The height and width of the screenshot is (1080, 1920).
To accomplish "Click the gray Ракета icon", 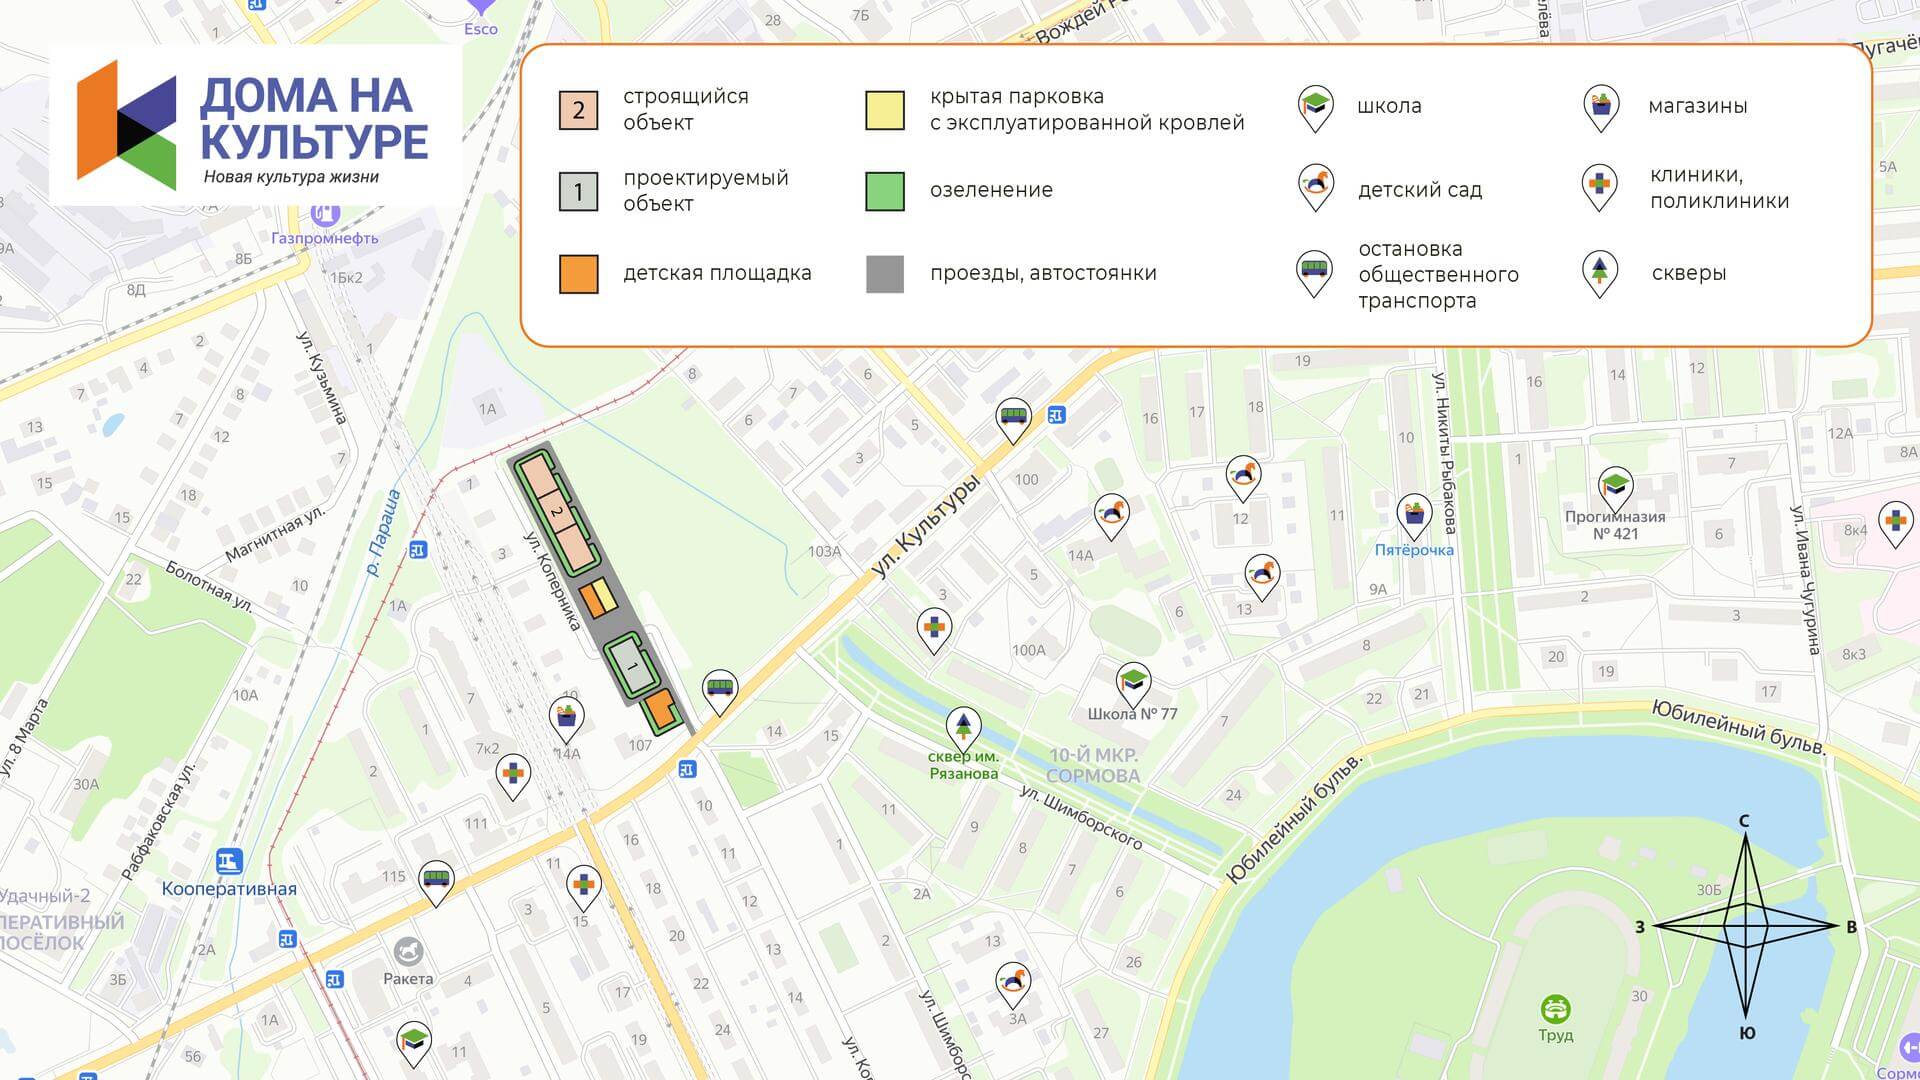I will click(408, 952).
